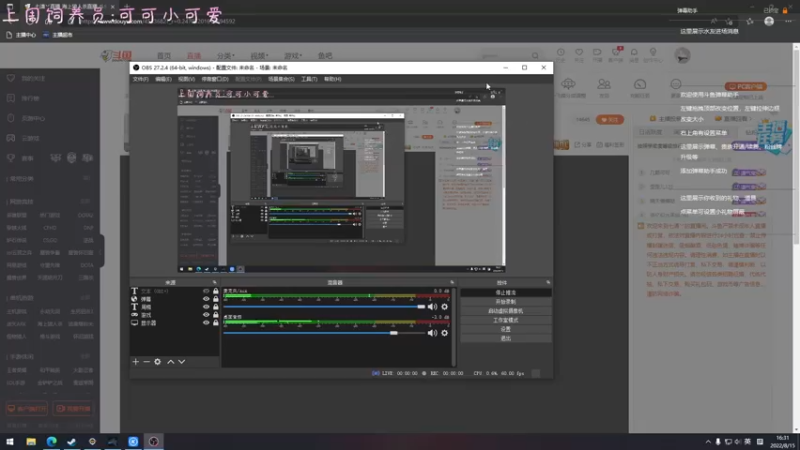Open the Windows Start menu
The height and width of the screenshot is (450, 800).
pos(10,441)
